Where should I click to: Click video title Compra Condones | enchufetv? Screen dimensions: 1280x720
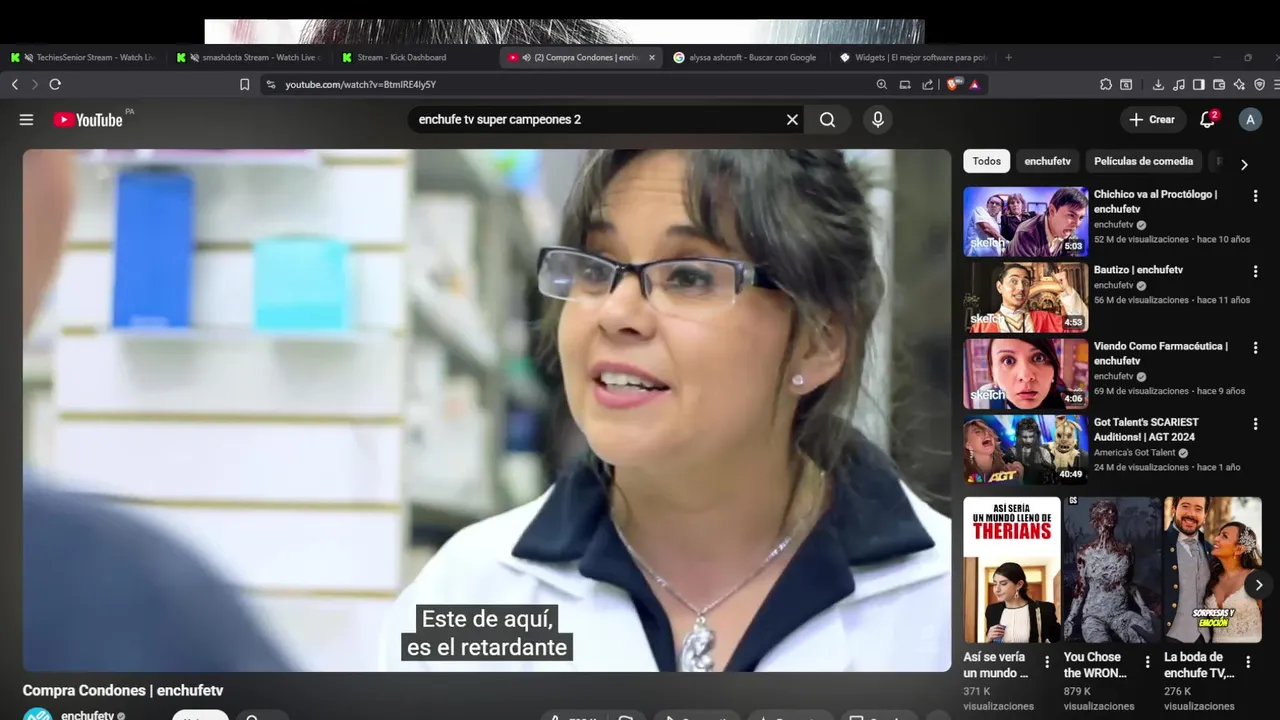123,691
